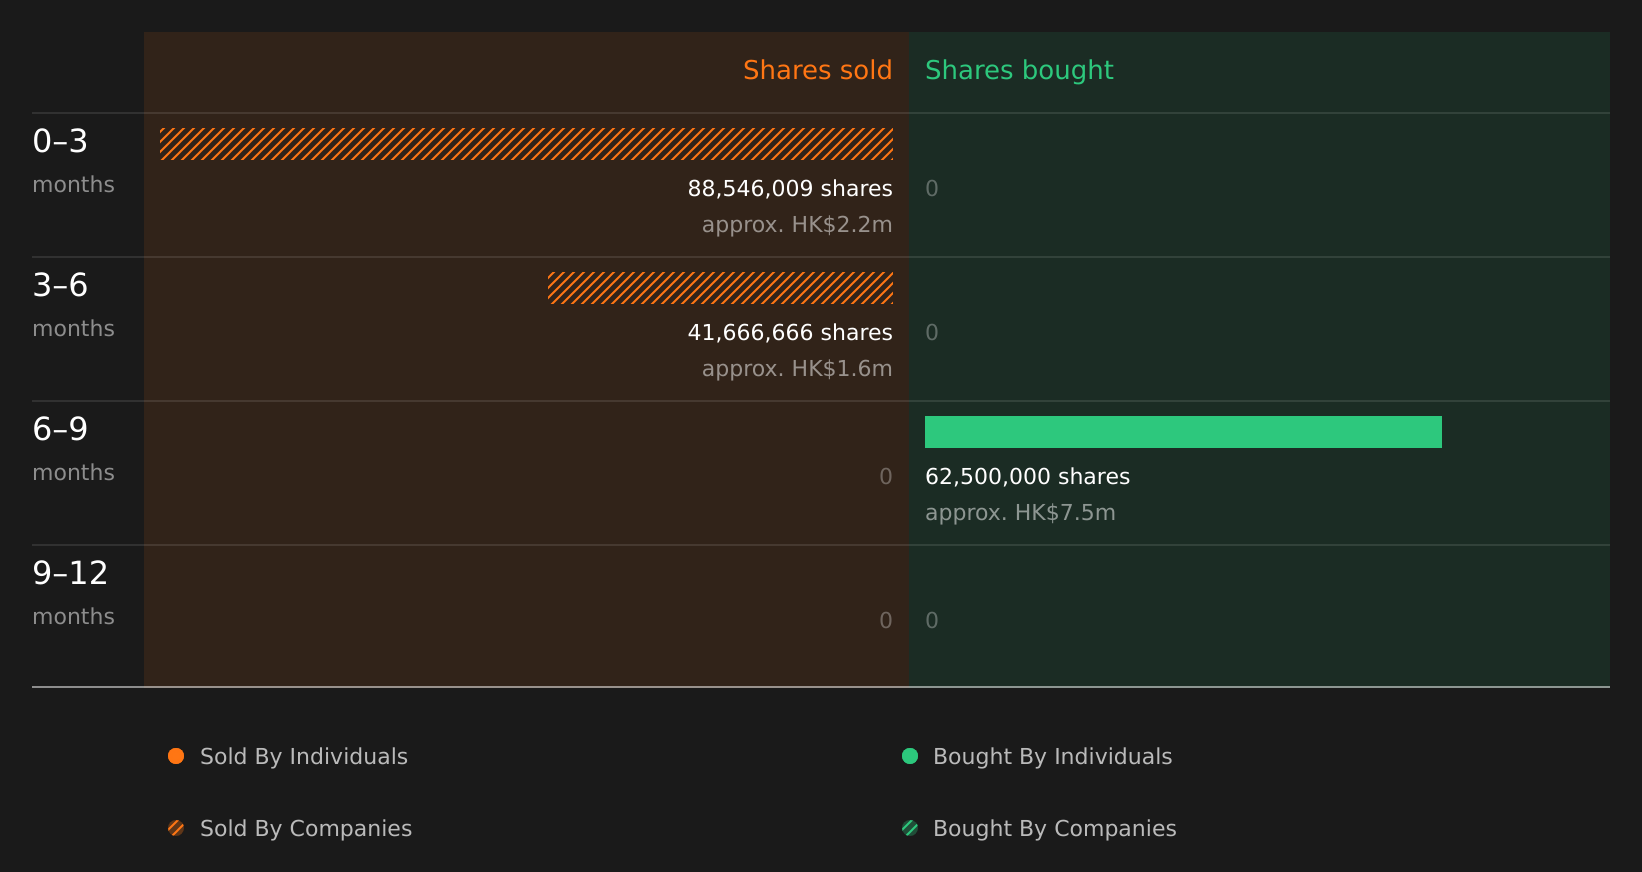The height and width of the screenshot is (872, 1642).
Task: Click the striped Bought By Companies legend icon
Action: [910, 828]
